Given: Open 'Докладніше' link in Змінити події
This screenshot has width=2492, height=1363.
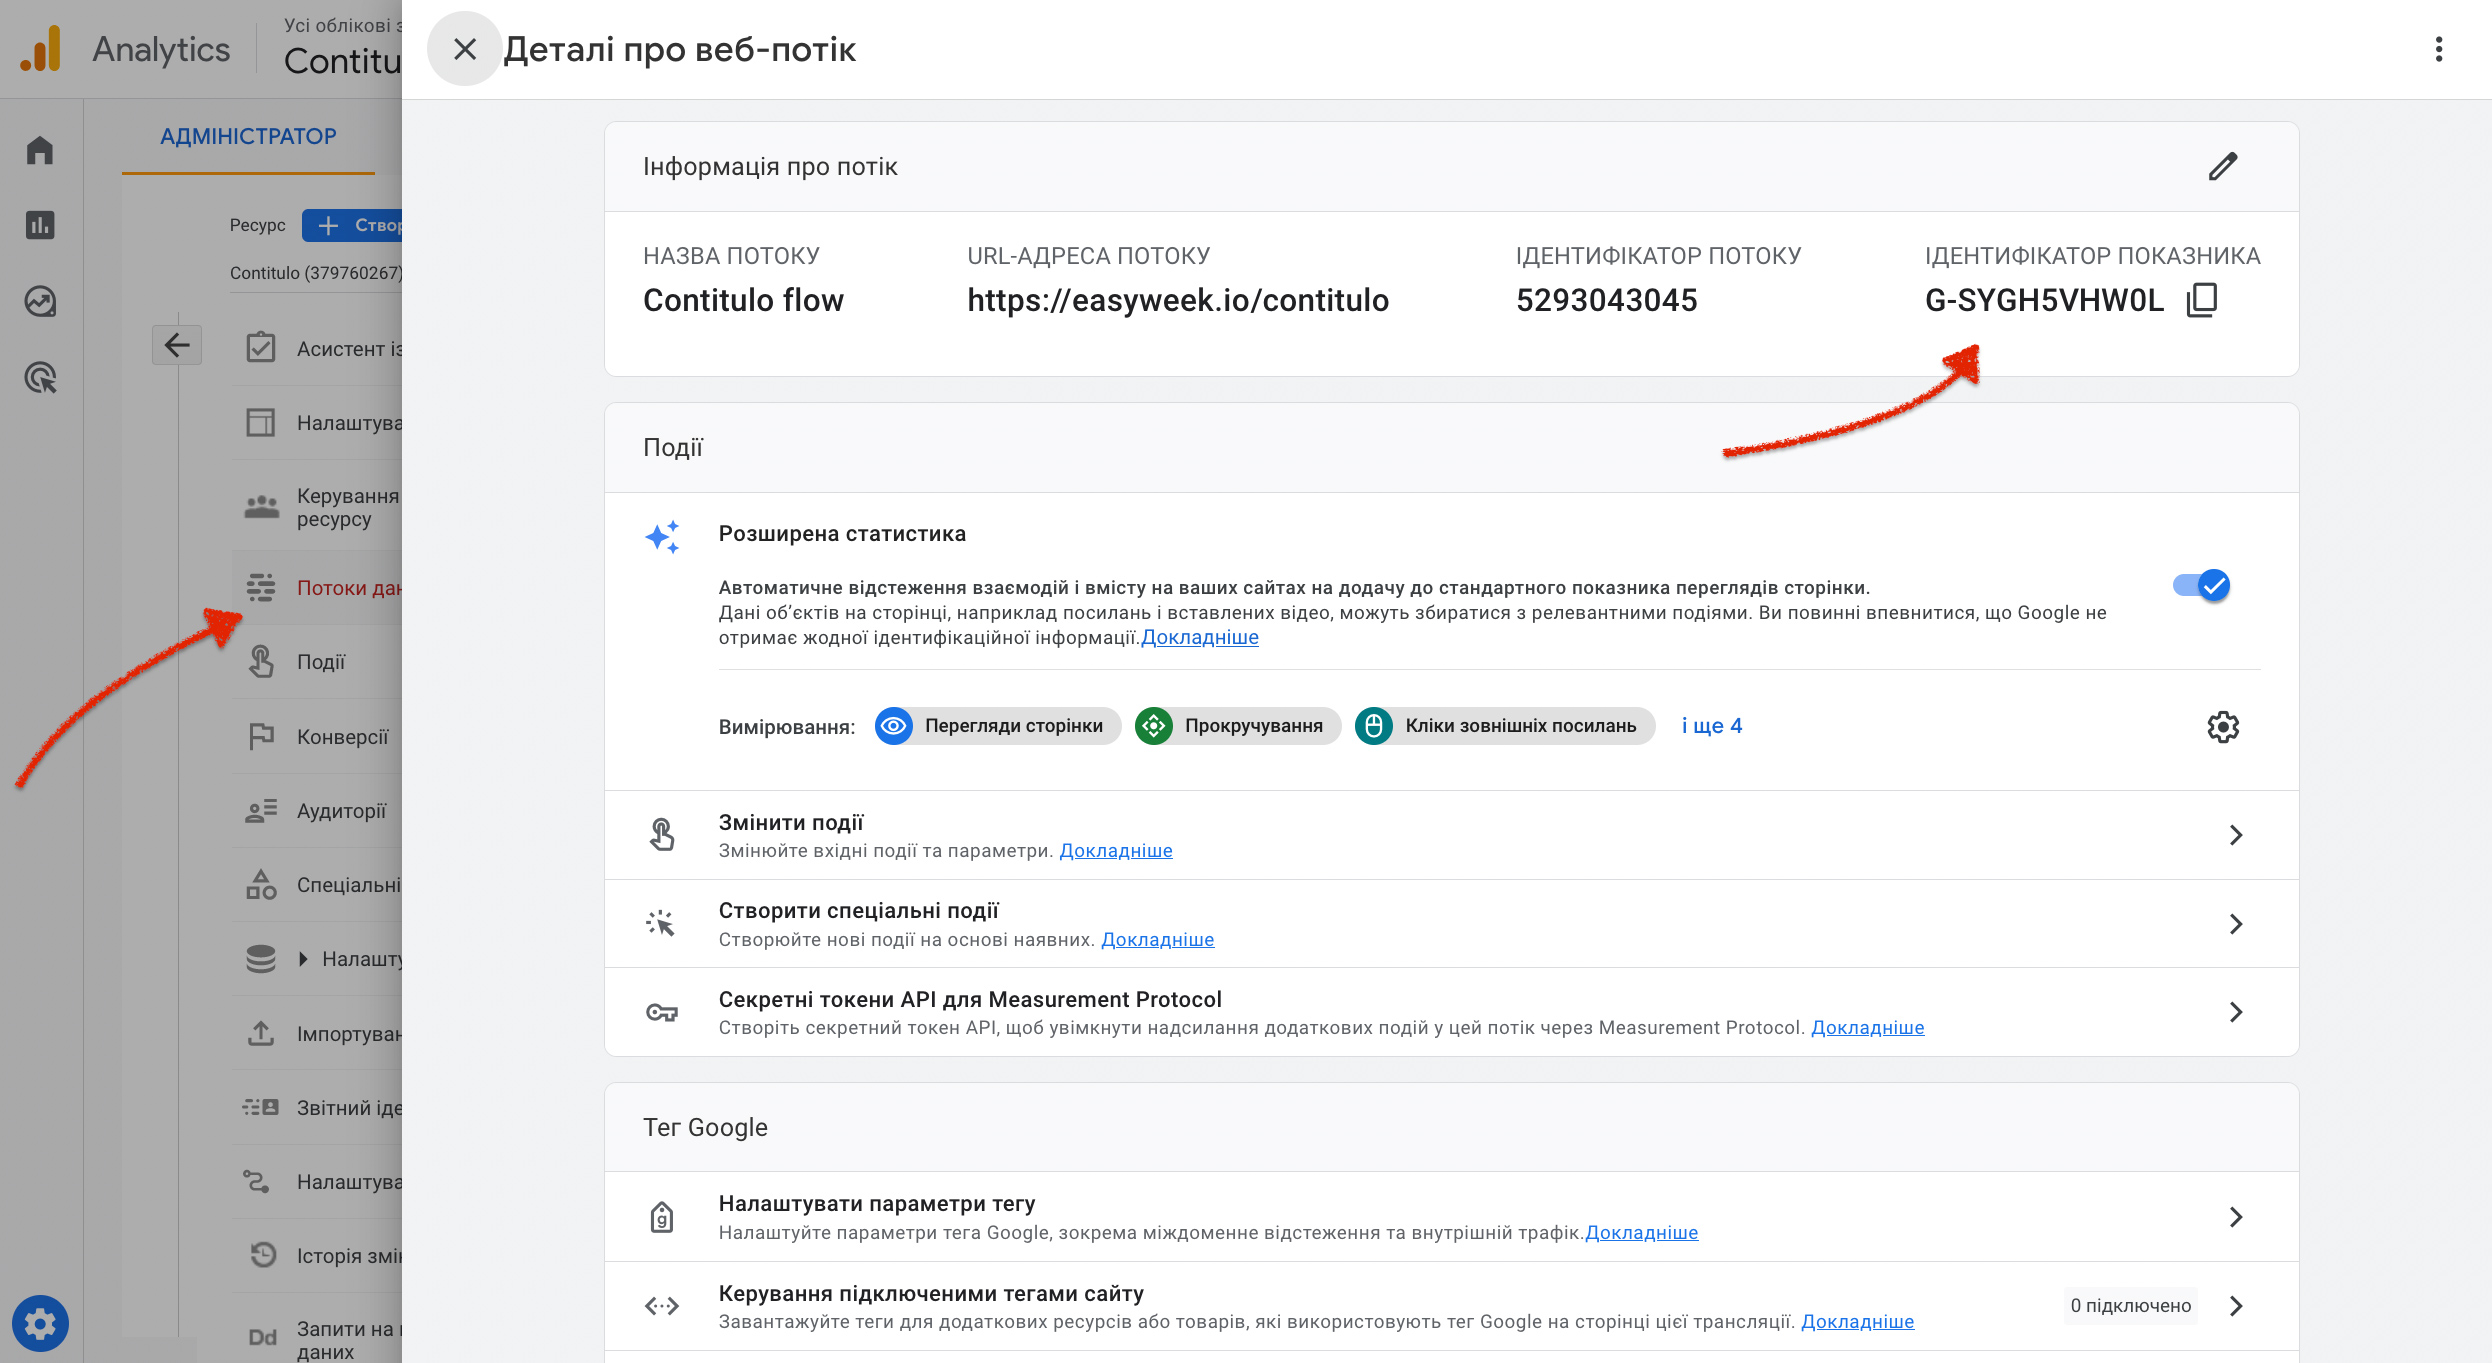Looking at the screenshot, I should (x=1115, y=850).
